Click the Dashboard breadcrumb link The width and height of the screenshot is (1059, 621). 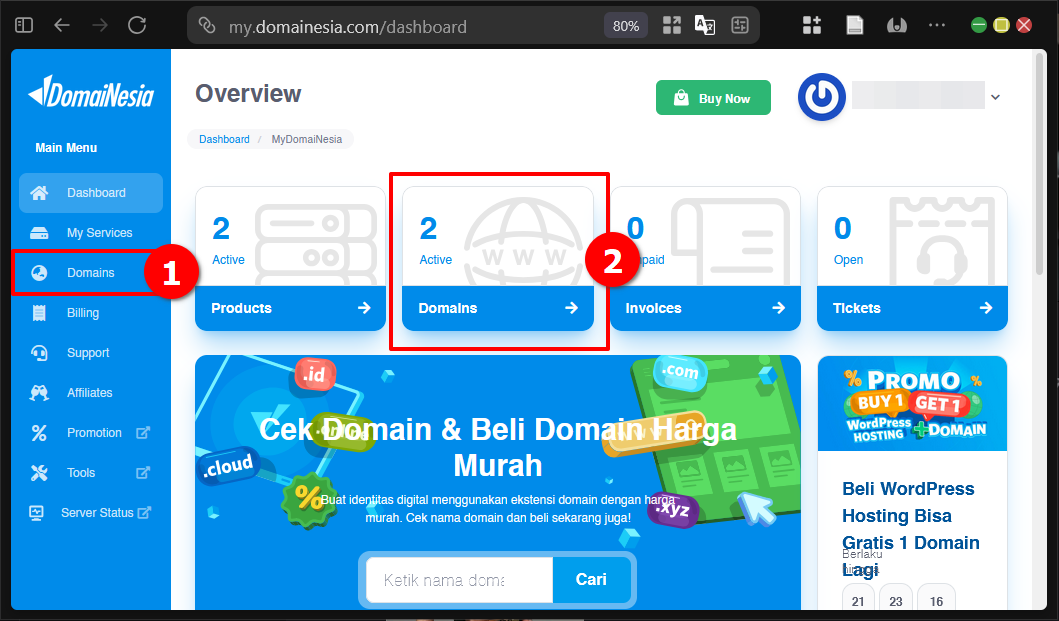click(x=224, y=139)
